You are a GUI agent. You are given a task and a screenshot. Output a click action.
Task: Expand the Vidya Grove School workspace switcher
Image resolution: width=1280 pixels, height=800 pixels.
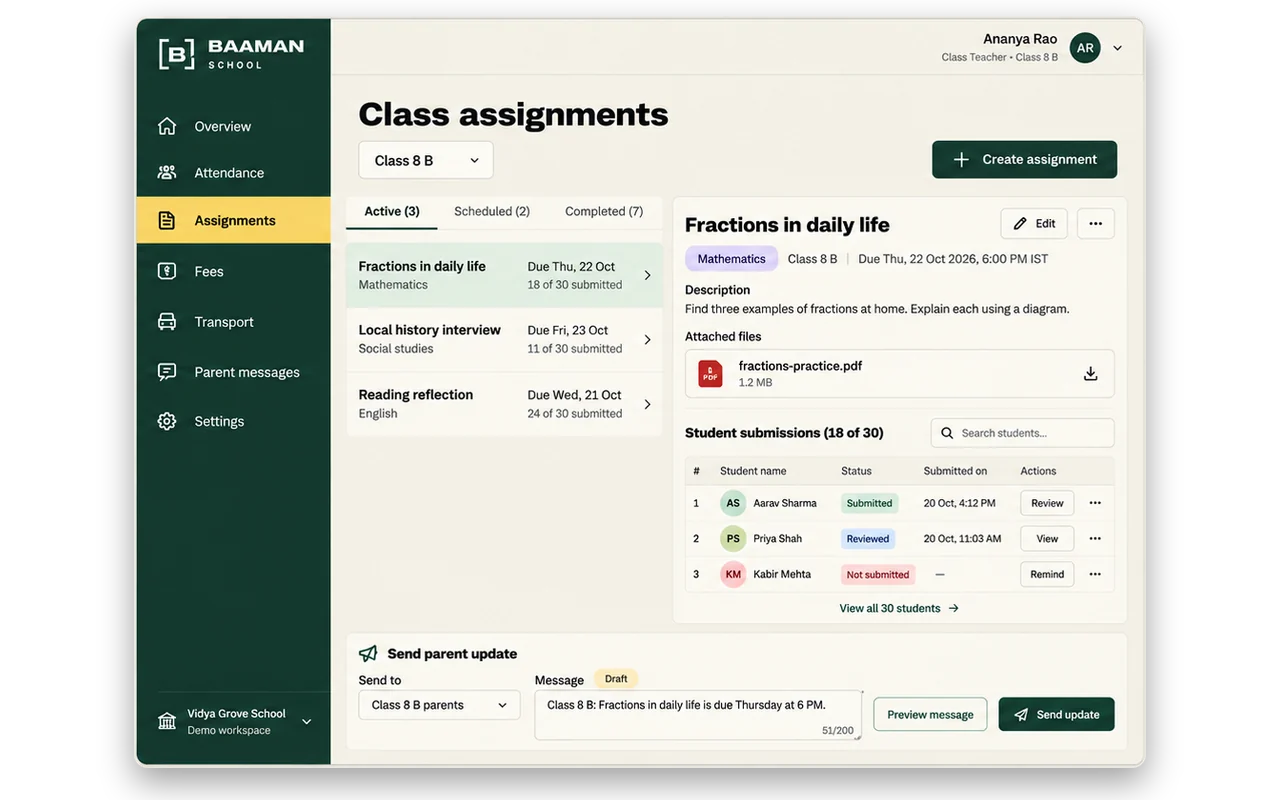point(307,721)
